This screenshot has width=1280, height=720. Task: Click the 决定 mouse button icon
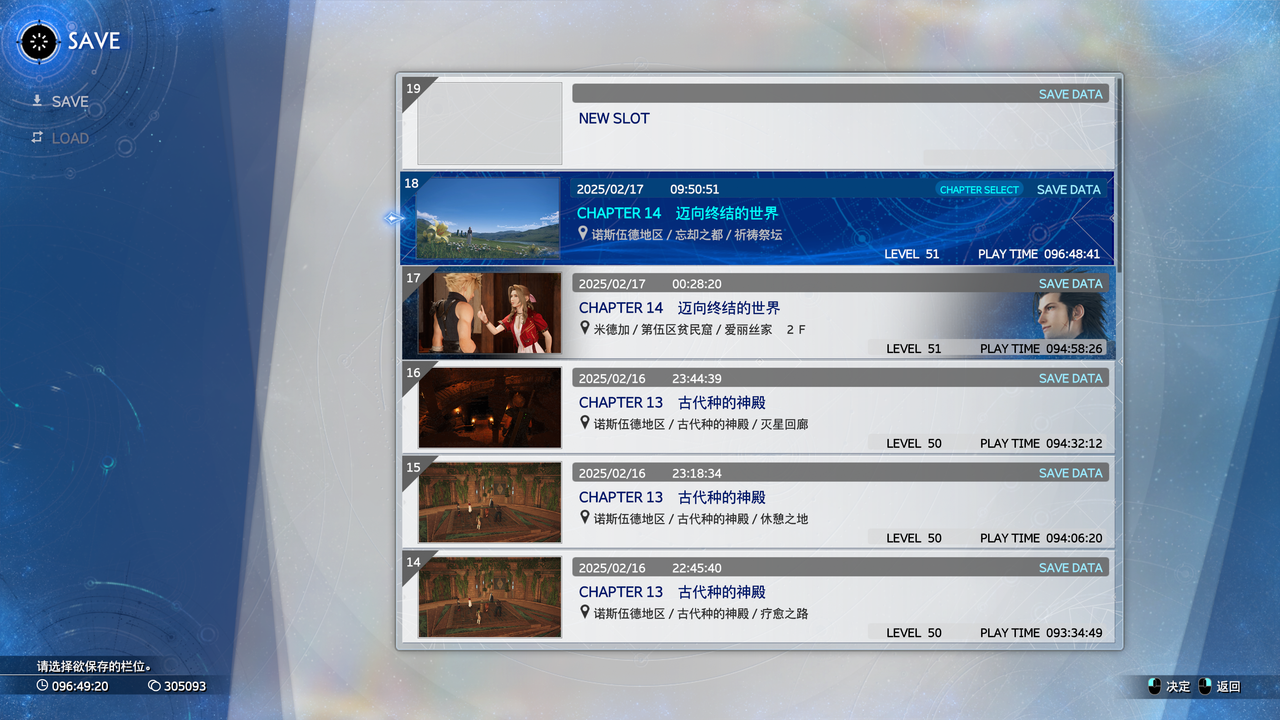click(1154, 686)
